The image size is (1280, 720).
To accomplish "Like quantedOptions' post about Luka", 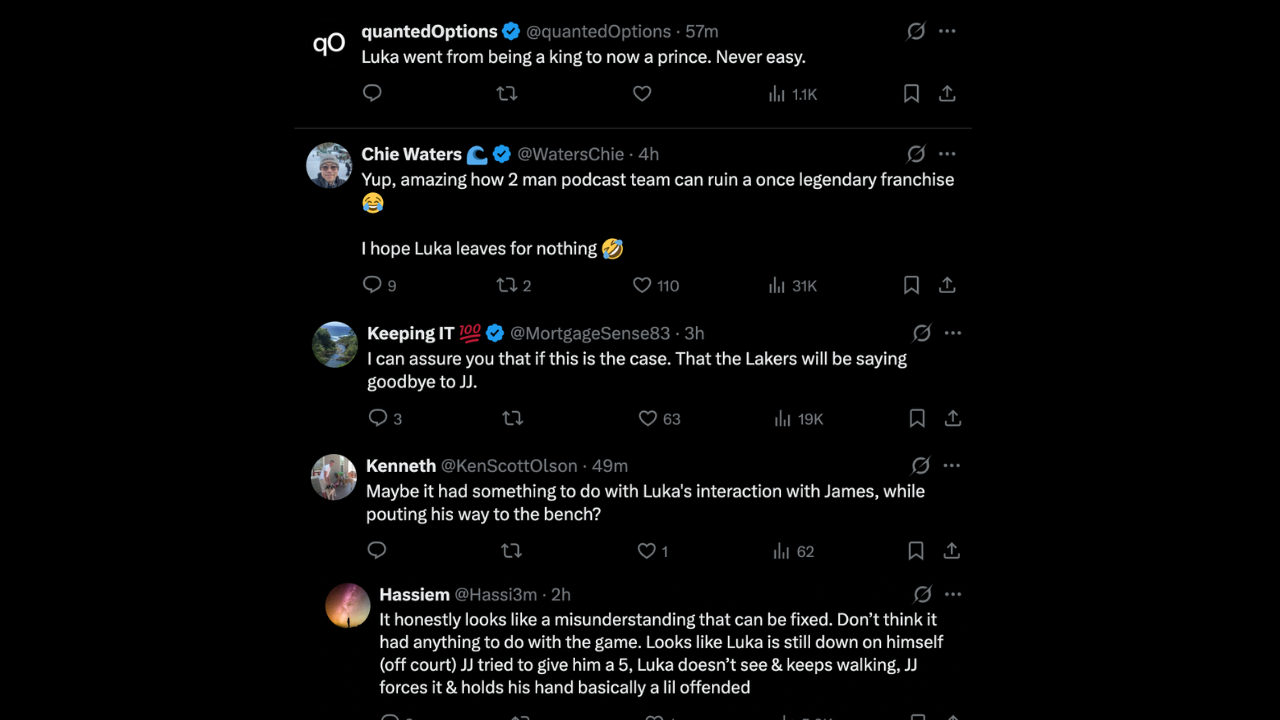I will 642,93.
